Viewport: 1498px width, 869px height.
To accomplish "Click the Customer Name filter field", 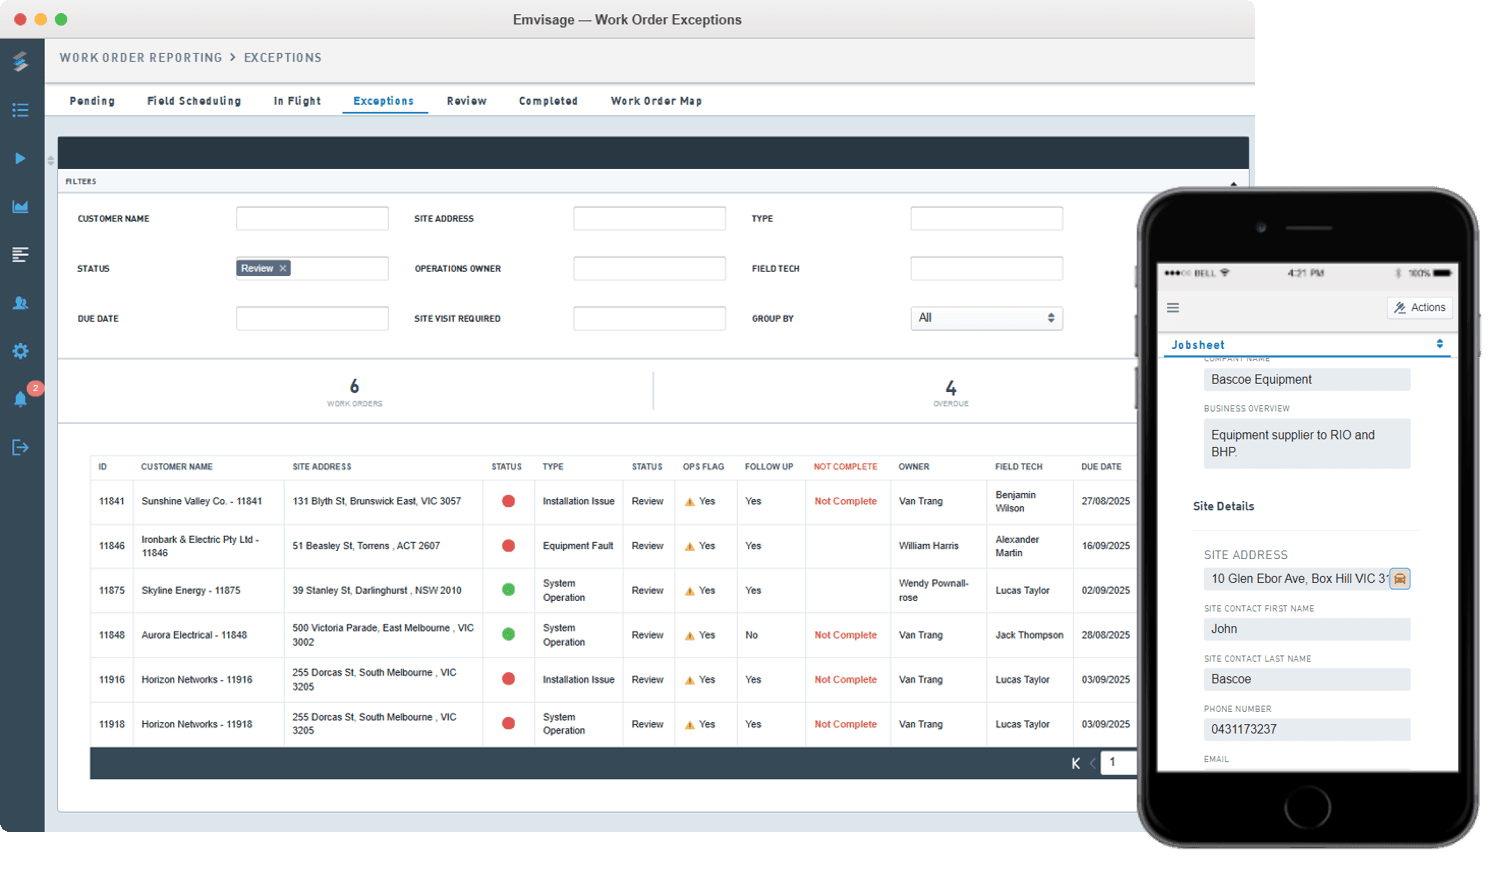I will (x=312, y=219).
